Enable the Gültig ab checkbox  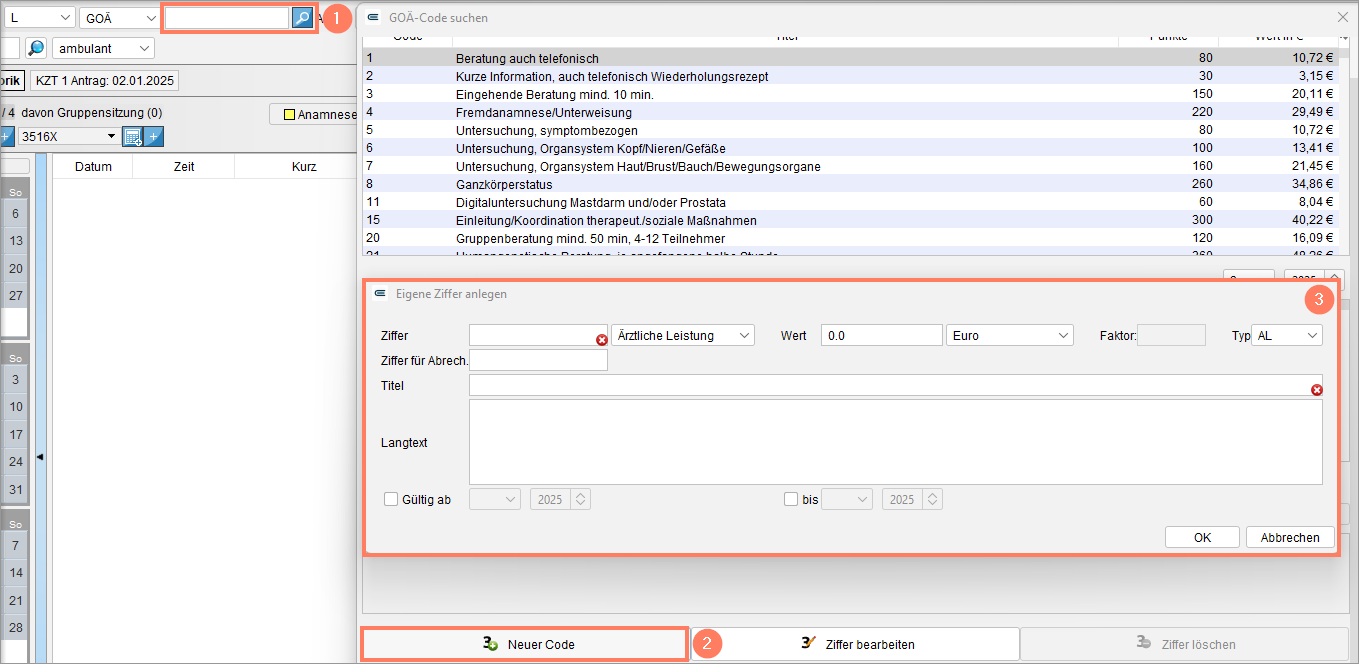click(391, 499)
